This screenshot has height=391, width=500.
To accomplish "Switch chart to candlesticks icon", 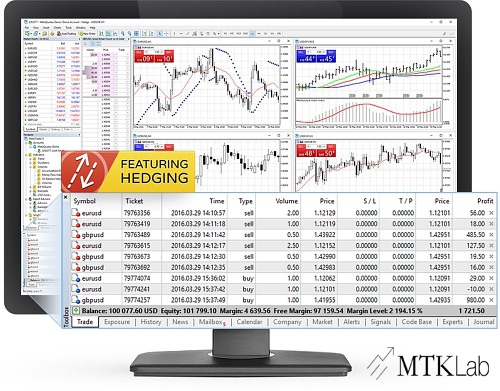I will [108, 34].
